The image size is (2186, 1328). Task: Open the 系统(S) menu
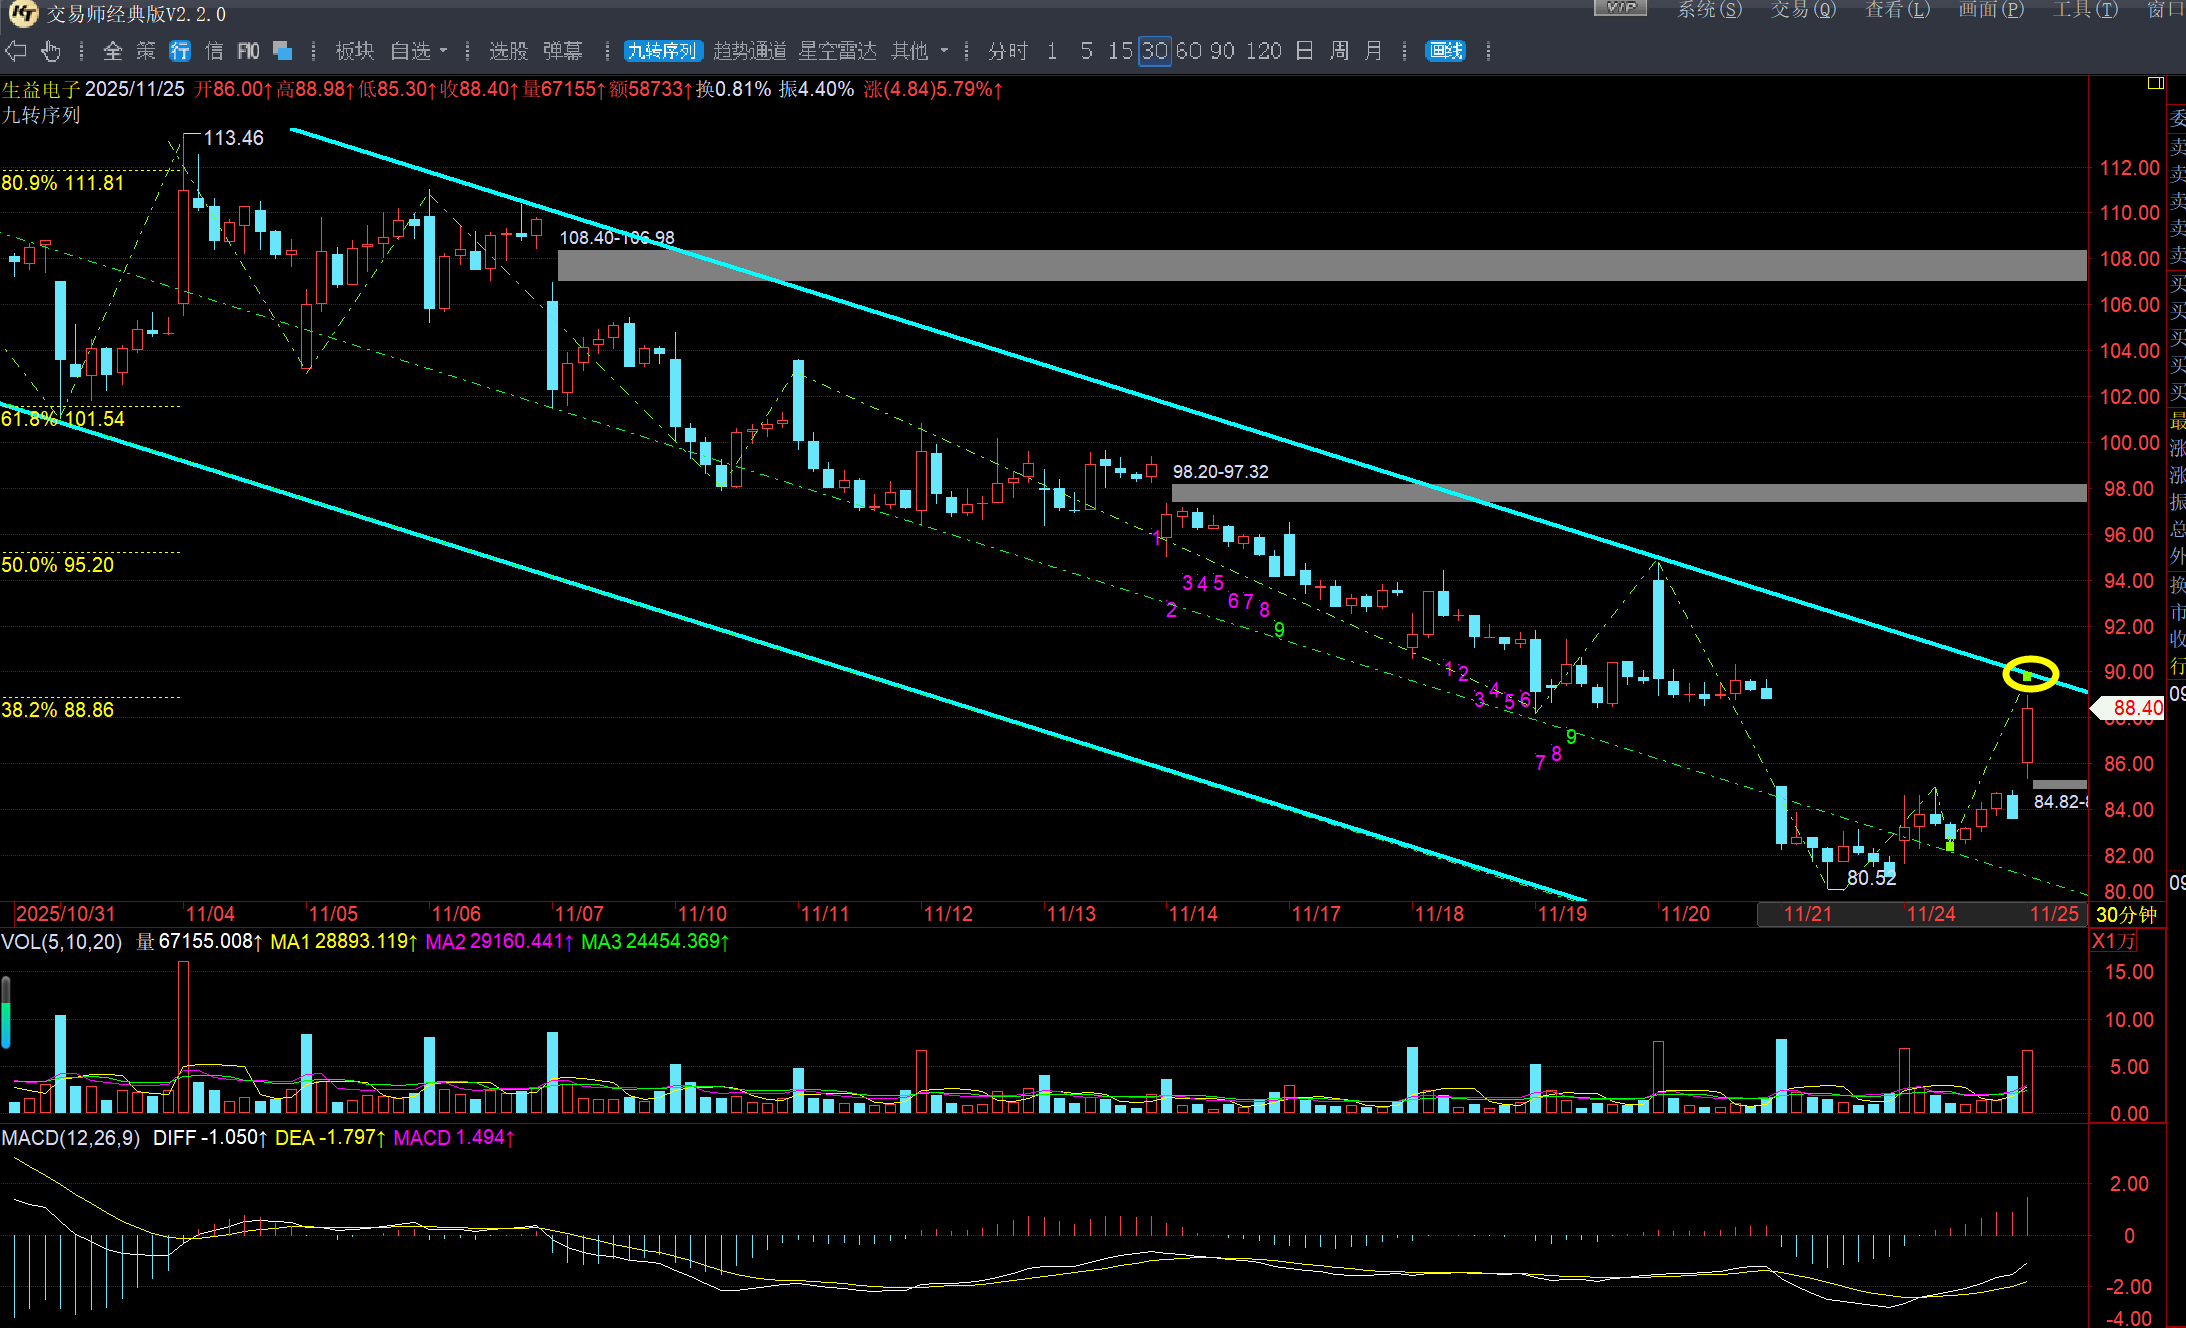[1709, 9]
